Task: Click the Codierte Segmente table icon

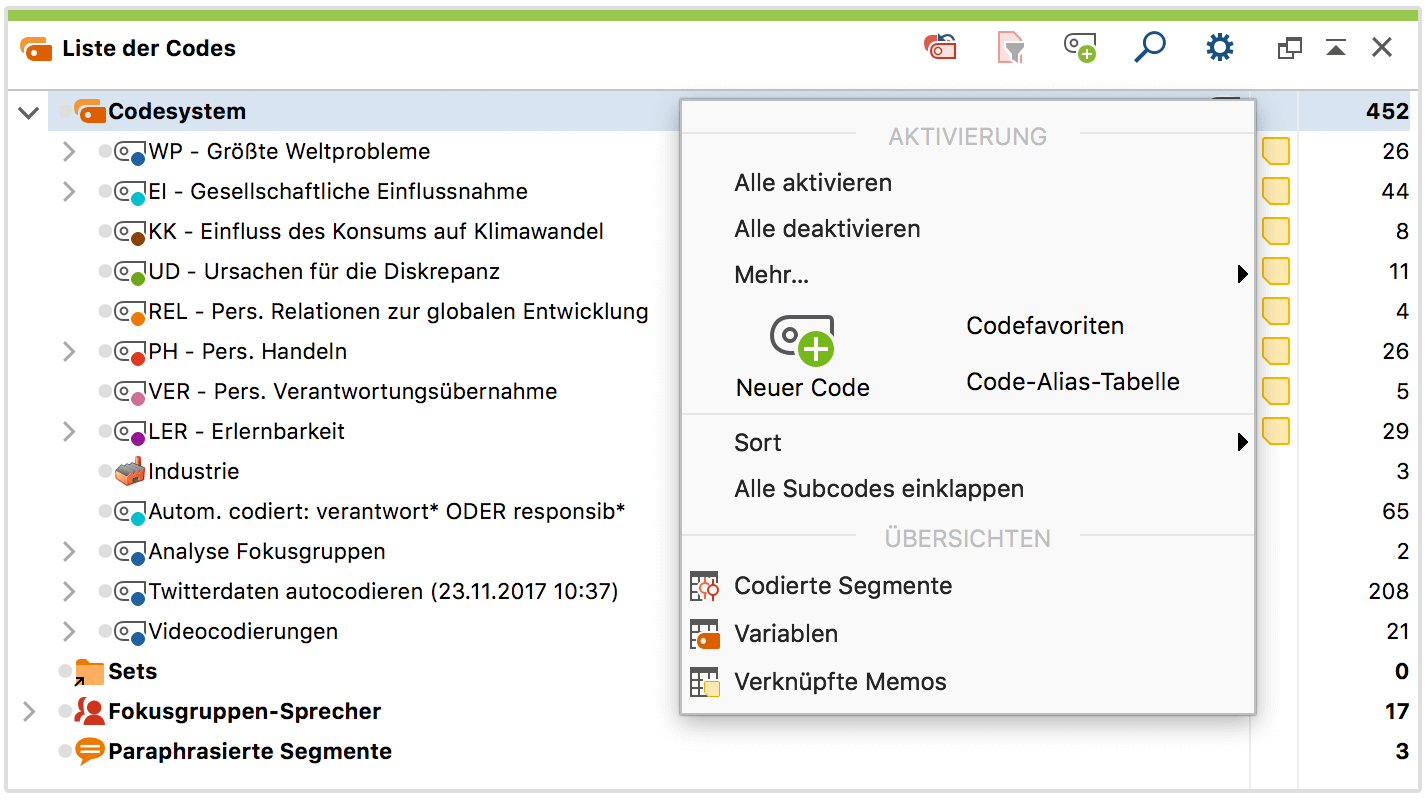Action: point(705,586)
